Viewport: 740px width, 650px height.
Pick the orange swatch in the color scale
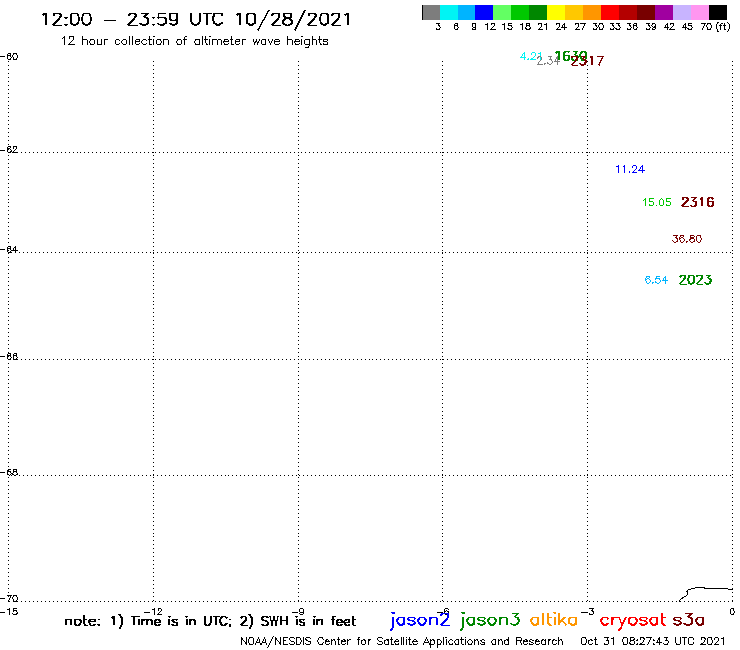tap(592, 12)
